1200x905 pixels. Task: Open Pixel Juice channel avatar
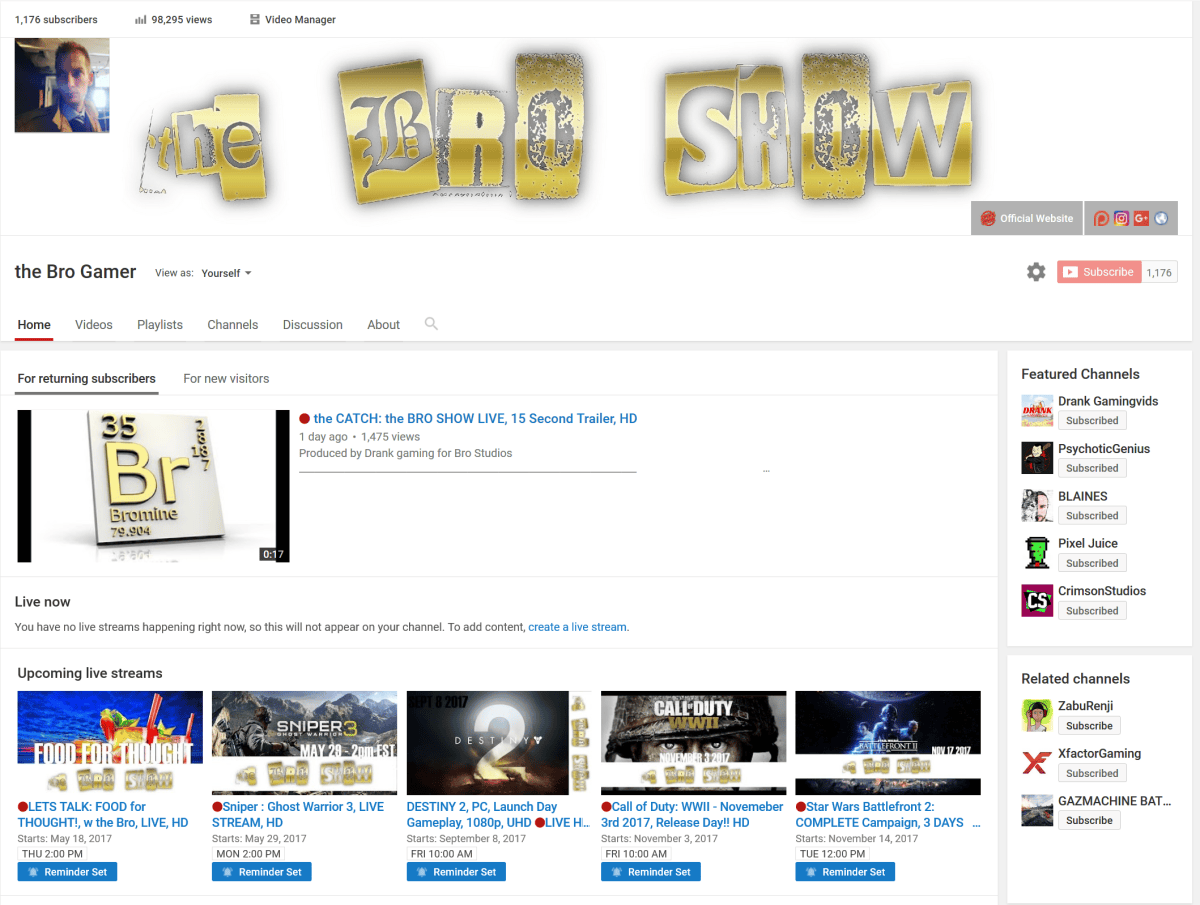click(x=1037, y=553)
